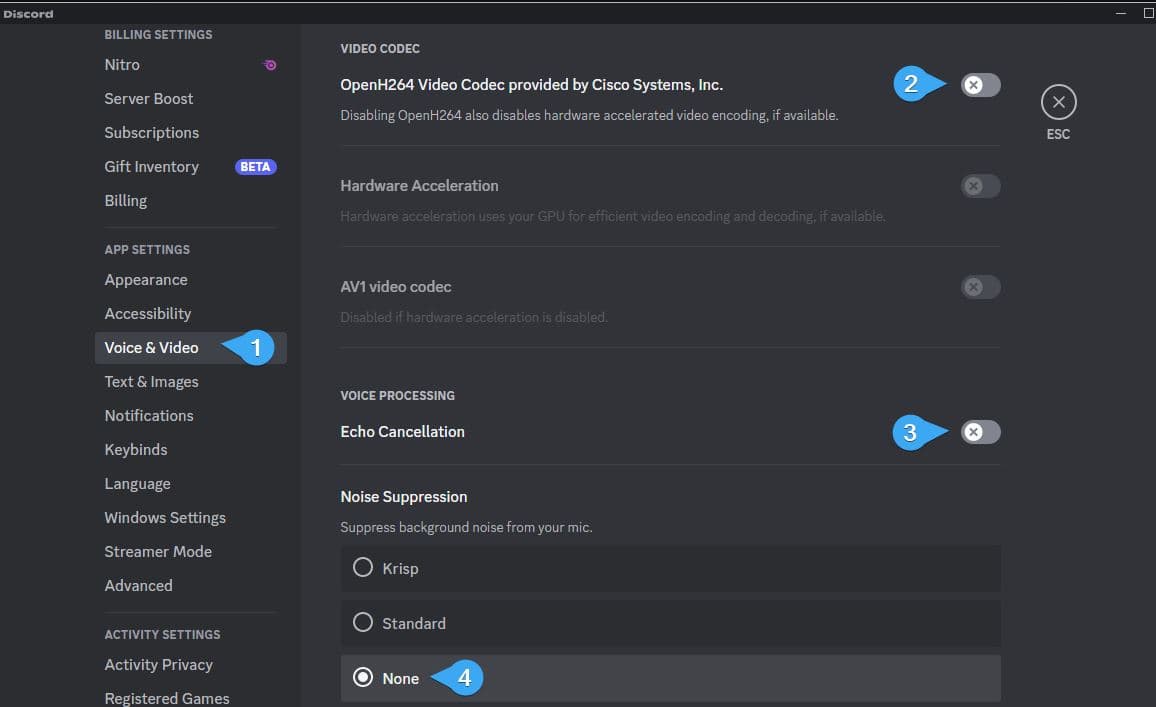
Task: Toggle the Hardware Acceleration switch
Action: pos(980,186)
